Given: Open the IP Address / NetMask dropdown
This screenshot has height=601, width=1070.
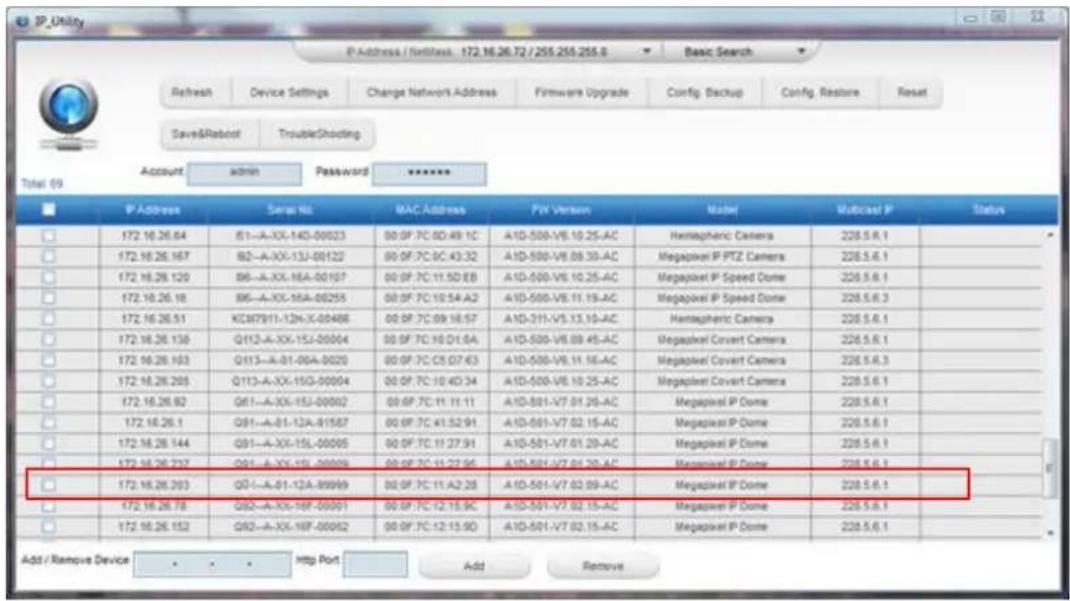Looking at the screenshot, I should (646, 51).
